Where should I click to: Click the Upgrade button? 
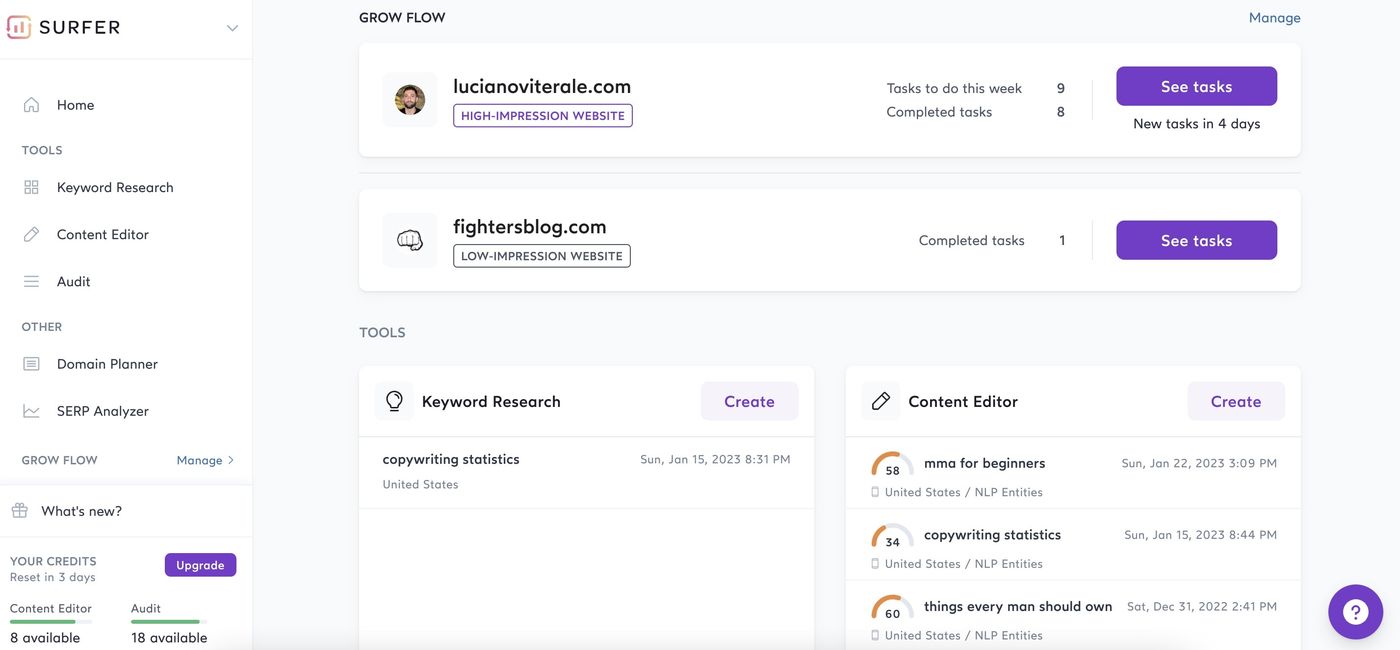(200, 565)
